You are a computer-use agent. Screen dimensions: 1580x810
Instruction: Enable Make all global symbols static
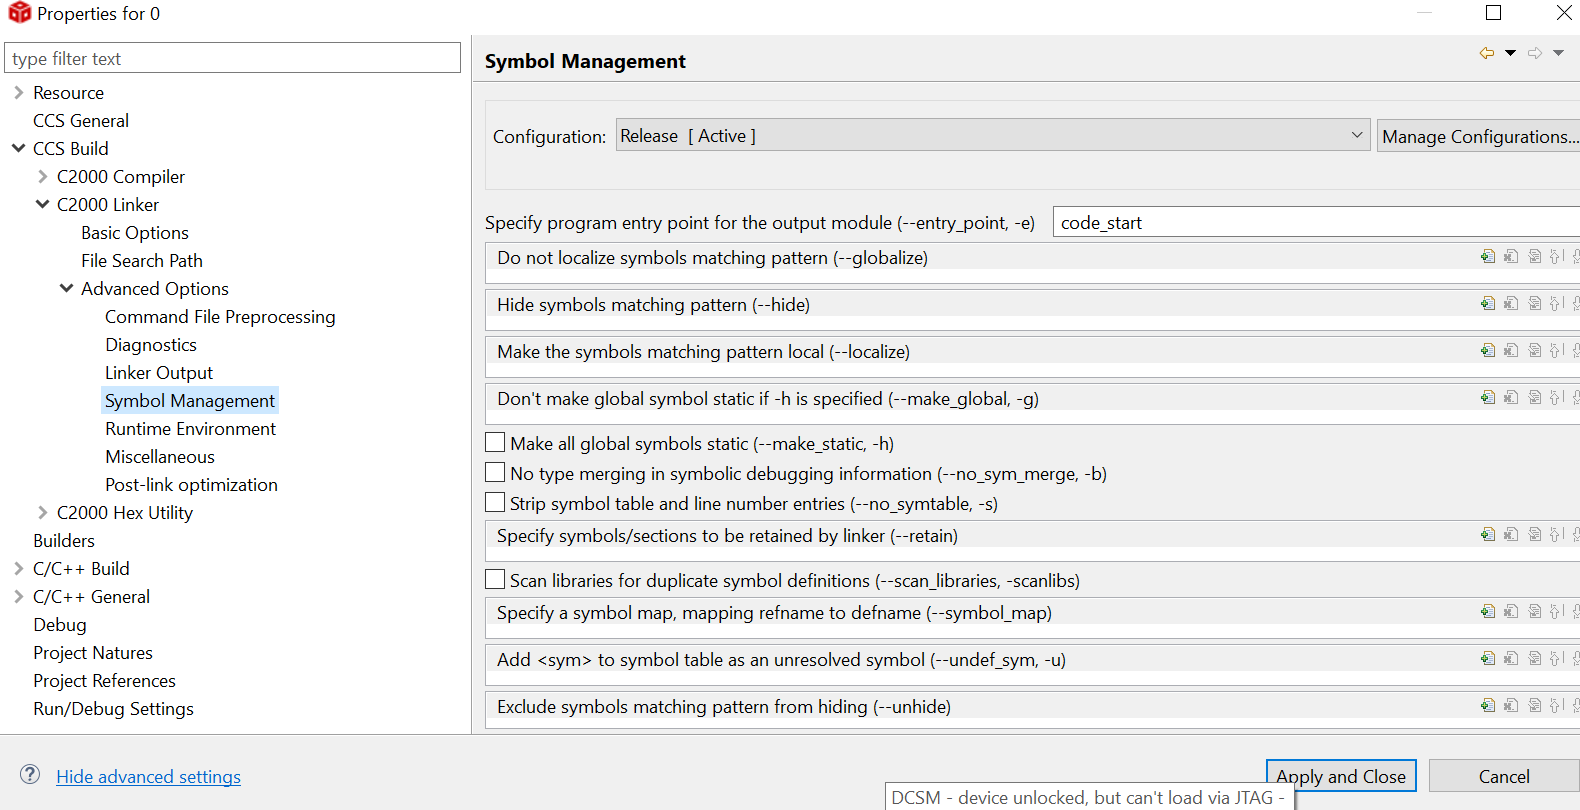[x=495, y=442]
